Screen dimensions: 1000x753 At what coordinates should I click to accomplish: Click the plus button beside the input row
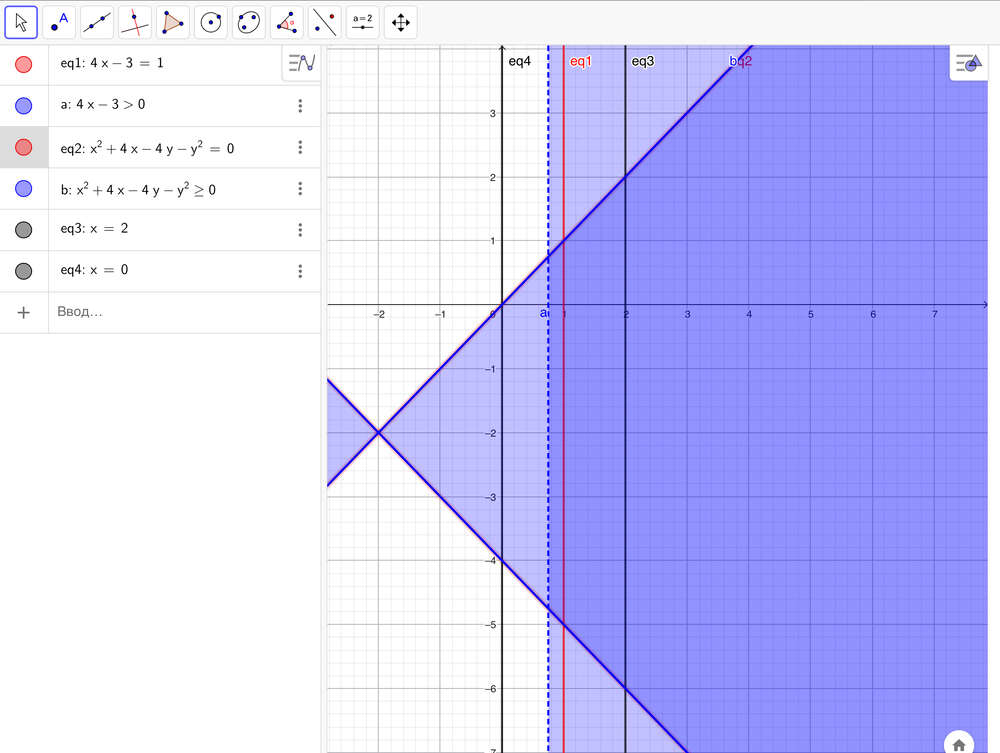24,312
